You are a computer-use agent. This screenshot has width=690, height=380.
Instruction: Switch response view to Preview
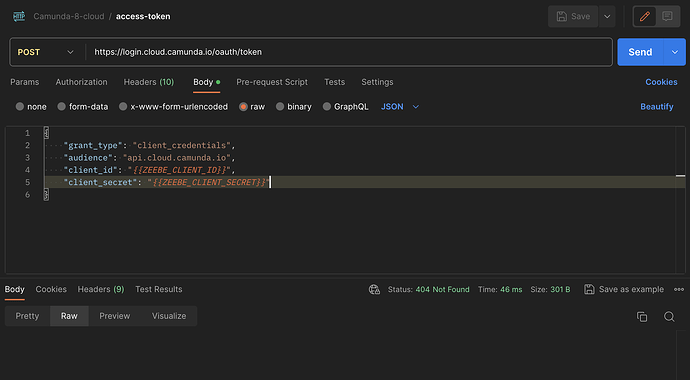tap(114, 316)
